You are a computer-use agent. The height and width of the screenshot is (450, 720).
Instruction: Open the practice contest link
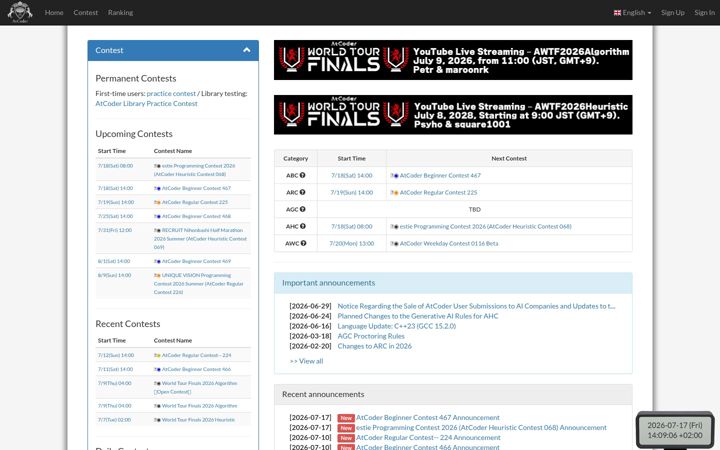171,94
